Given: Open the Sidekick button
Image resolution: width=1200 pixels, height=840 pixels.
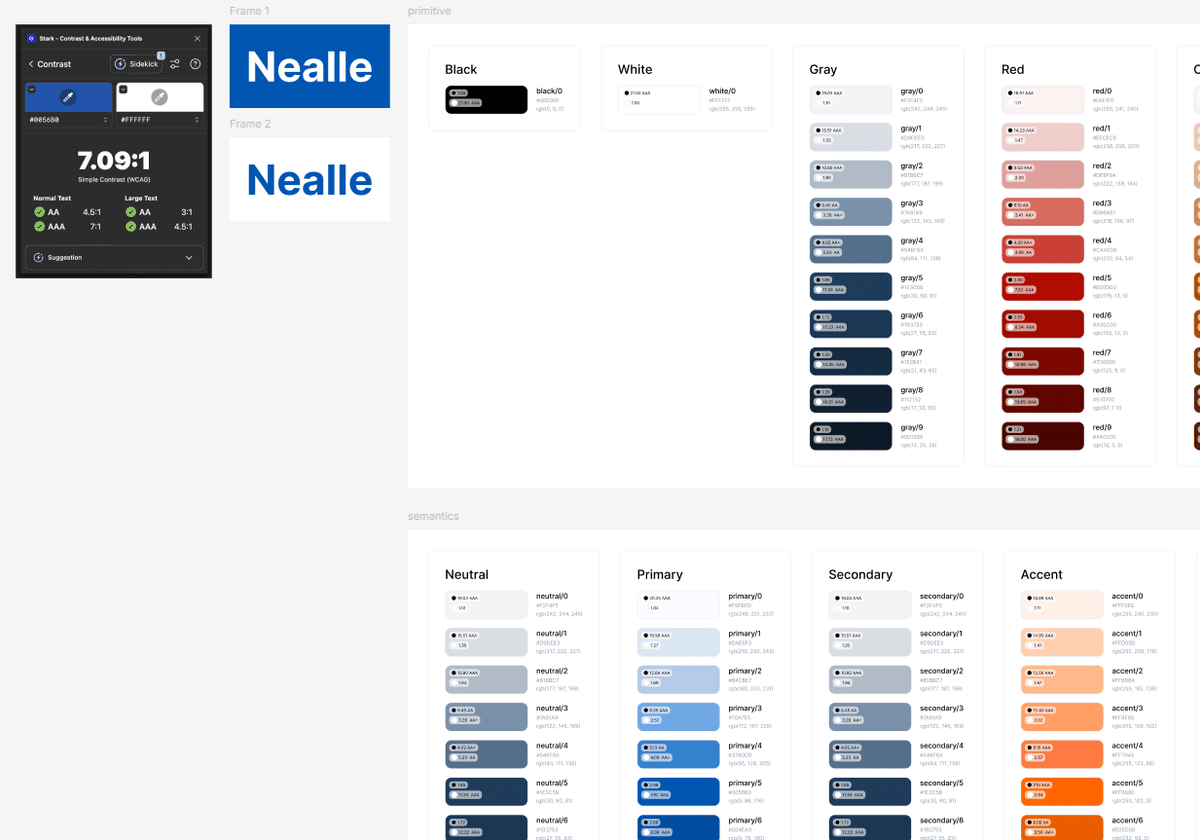Looking at the screenshot, I should [x=136, y=64].
